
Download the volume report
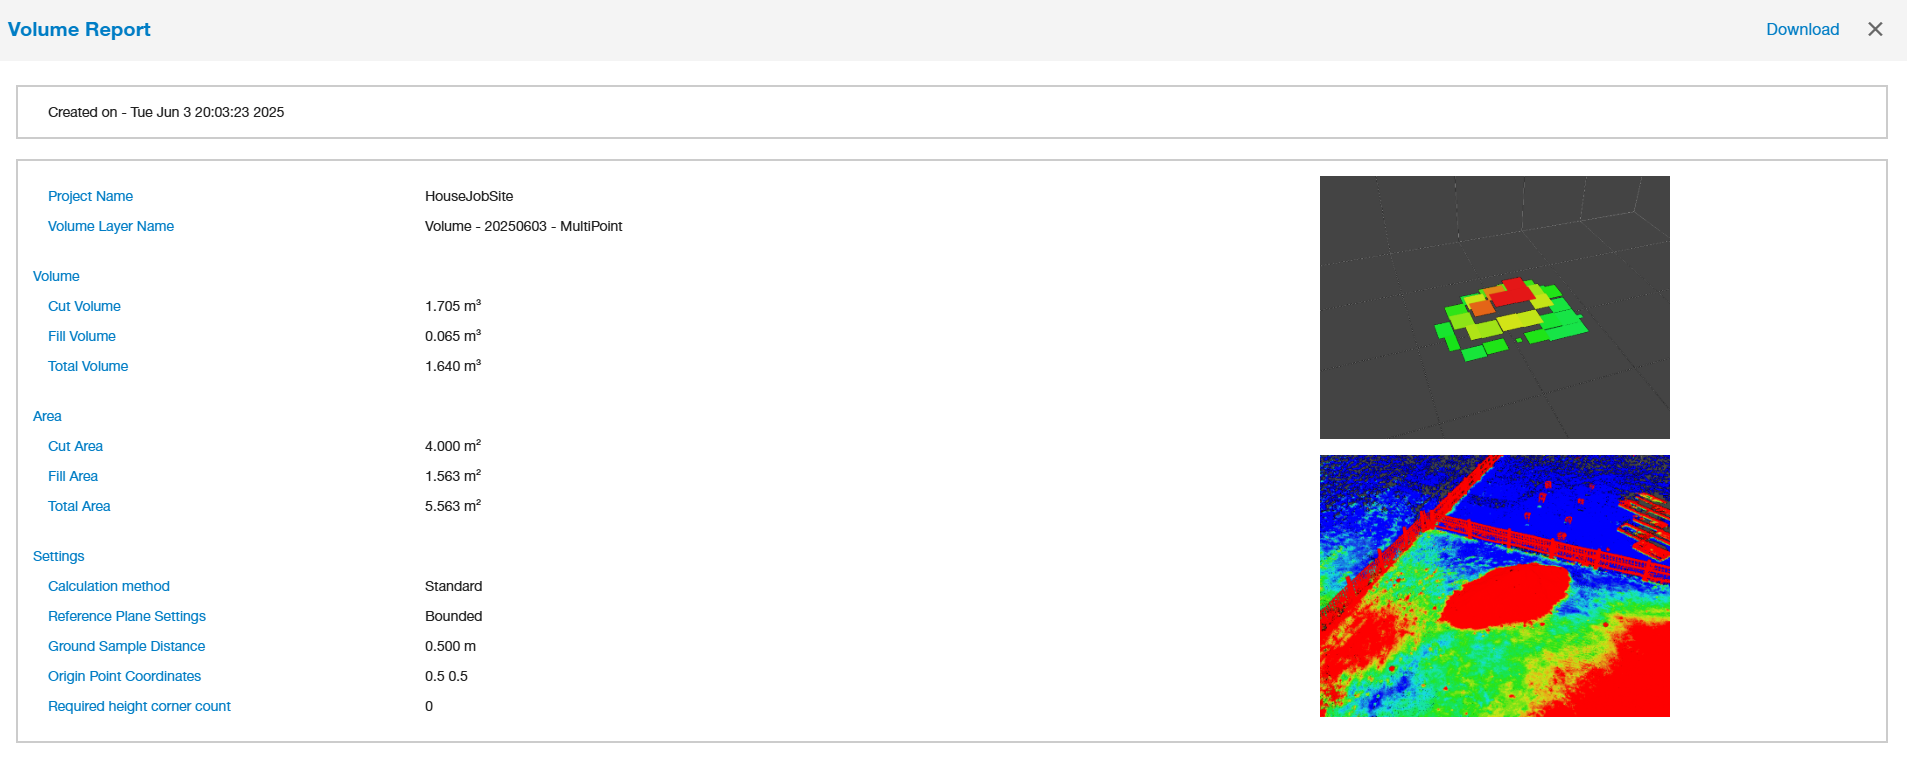pyautogui.click(x=1802, y=29)
